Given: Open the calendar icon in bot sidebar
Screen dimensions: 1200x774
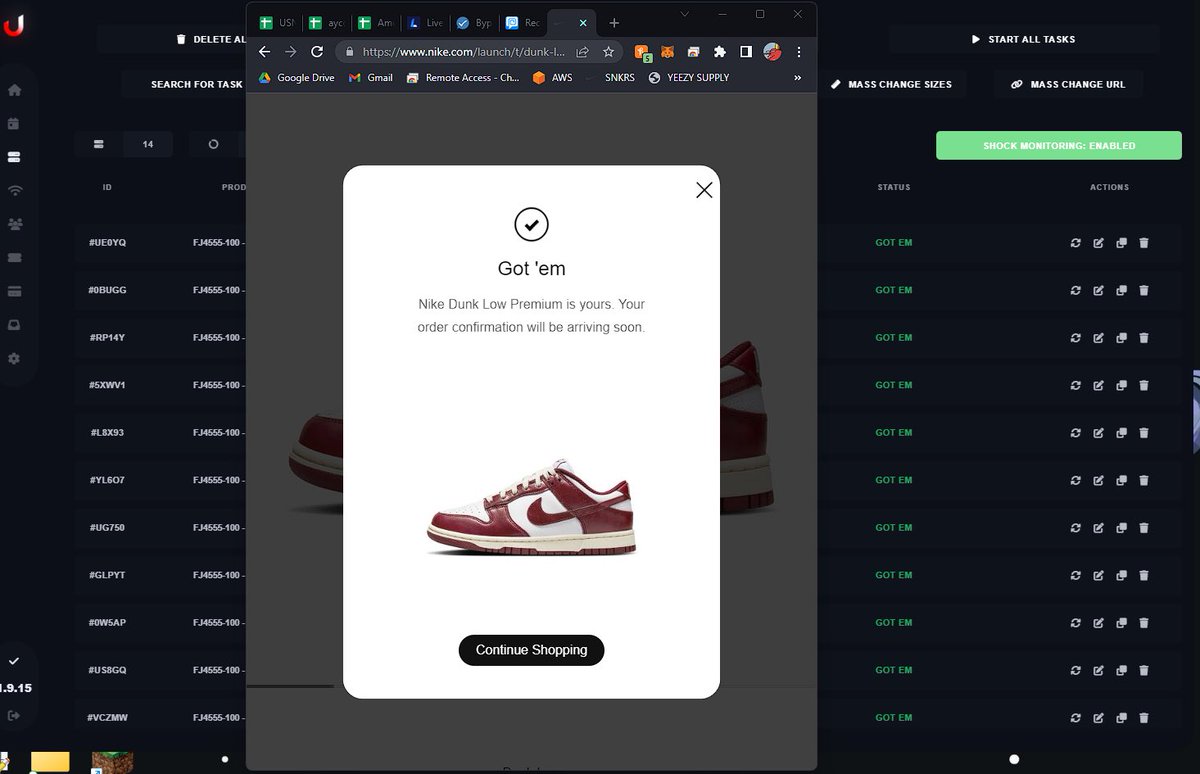Looking at the screenshot, I should (x=14, y=124).
